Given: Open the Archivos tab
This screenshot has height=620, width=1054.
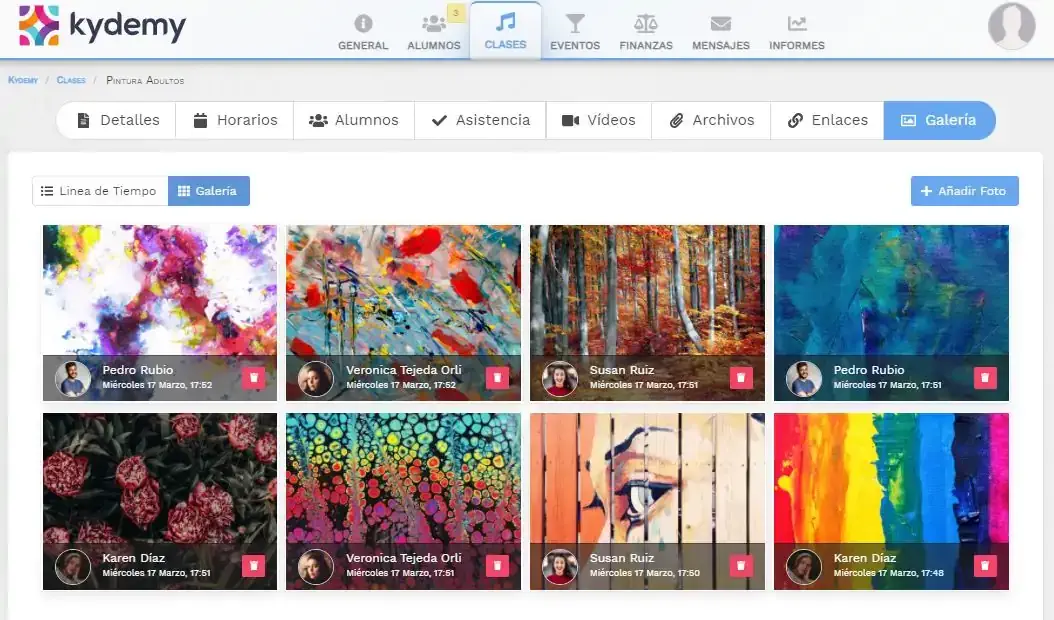Looking at the screenshot, I should 712,120.
